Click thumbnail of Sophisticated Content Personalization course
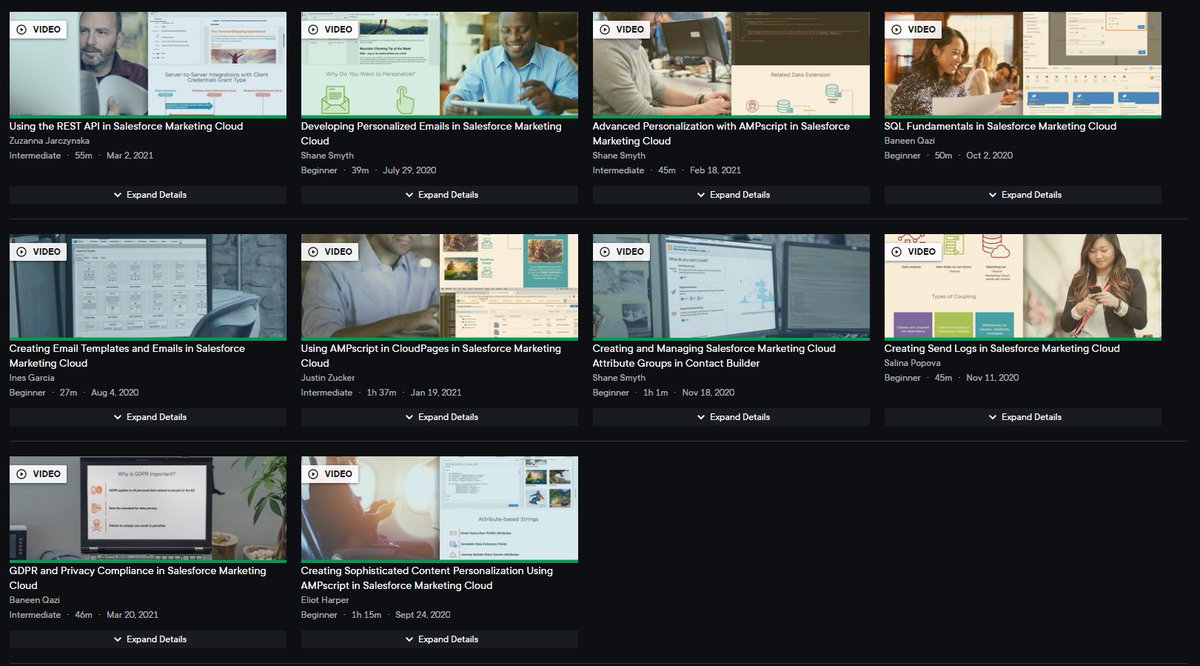The width and height of the screenshot is (1200, 666). (x=440, y=509)
